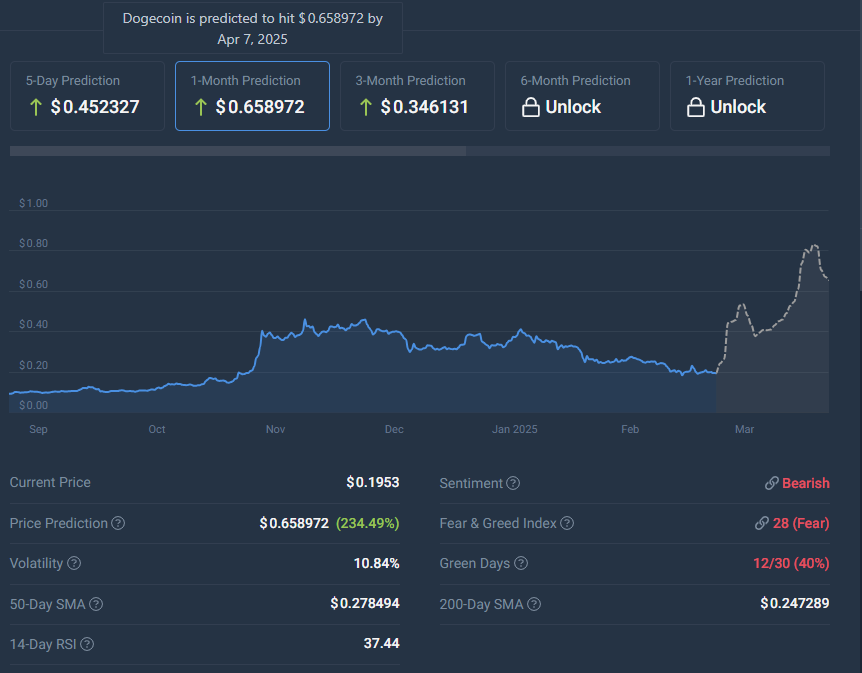Open the Bearish sentiment link

(797, 484)
